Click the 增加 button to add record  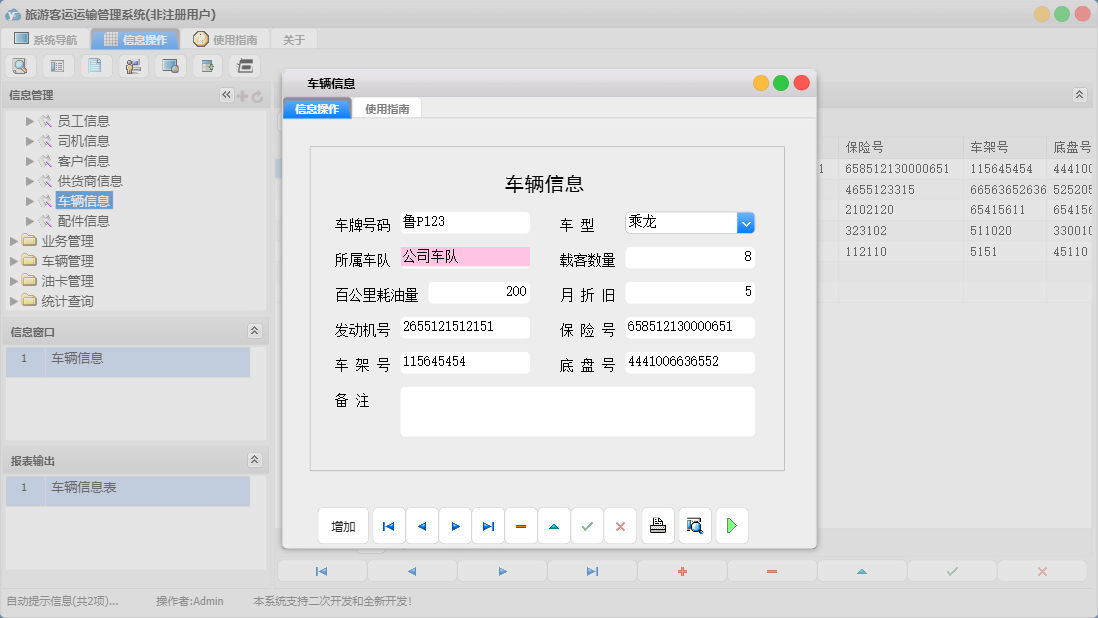pos(343,525)
